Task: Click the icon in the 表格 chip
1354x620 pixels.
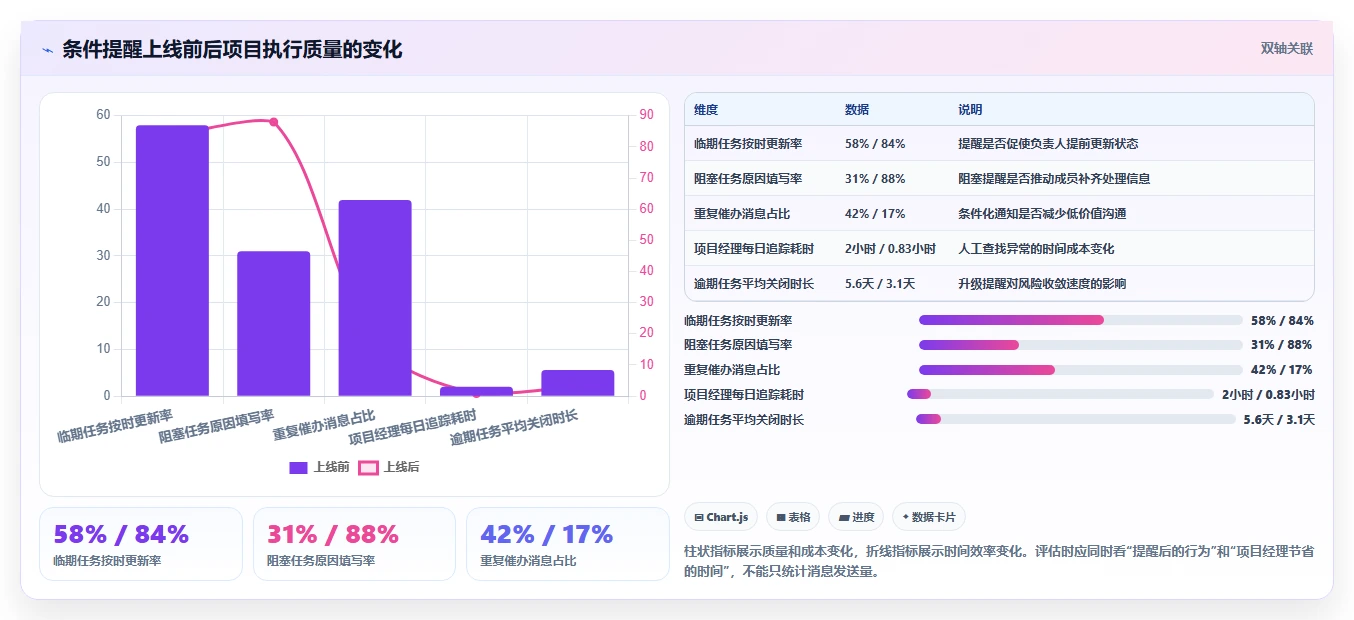Action: 780,518
